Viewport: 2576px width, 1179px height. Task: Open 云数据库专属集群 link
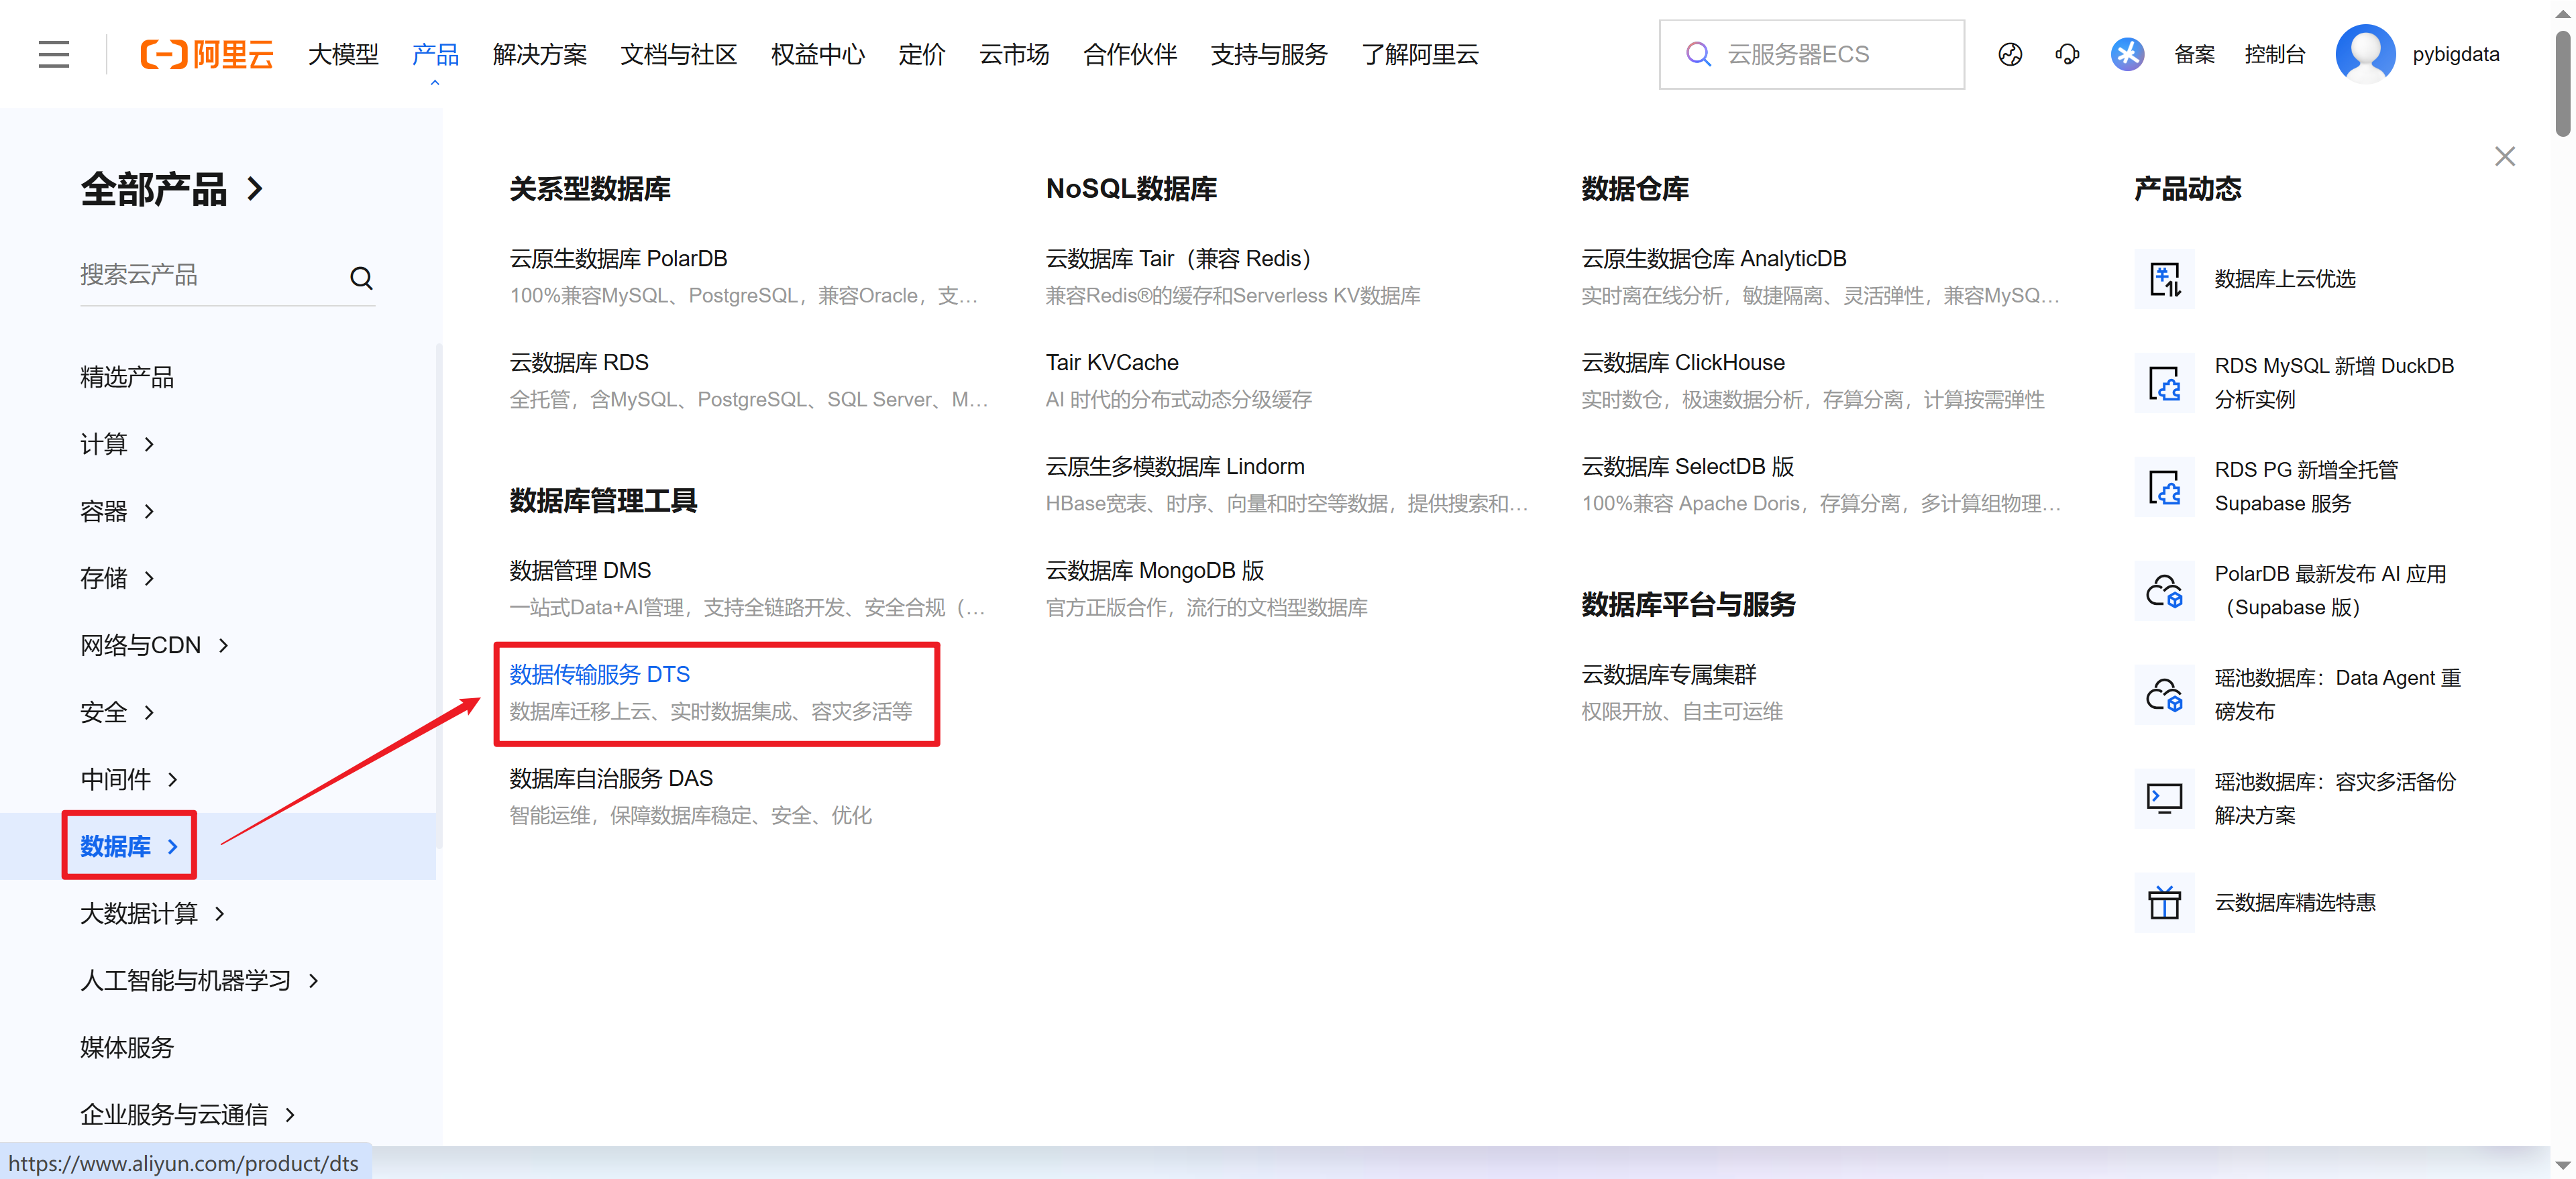(x=1668, y=674)
